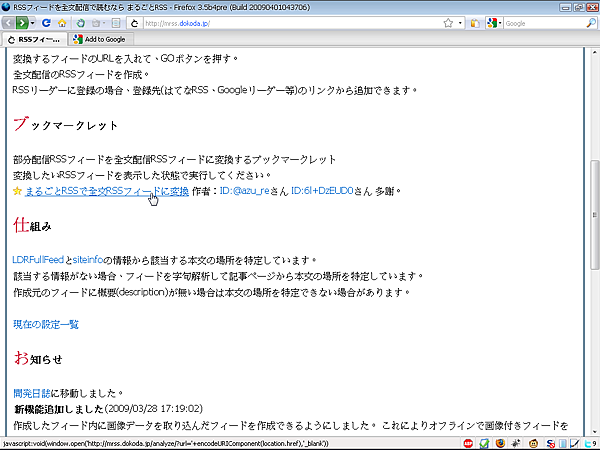This screenshot has height=450, width=600.
Task: Click the bookmarks folder icon beside the address bar
Action: pos(475,23)
